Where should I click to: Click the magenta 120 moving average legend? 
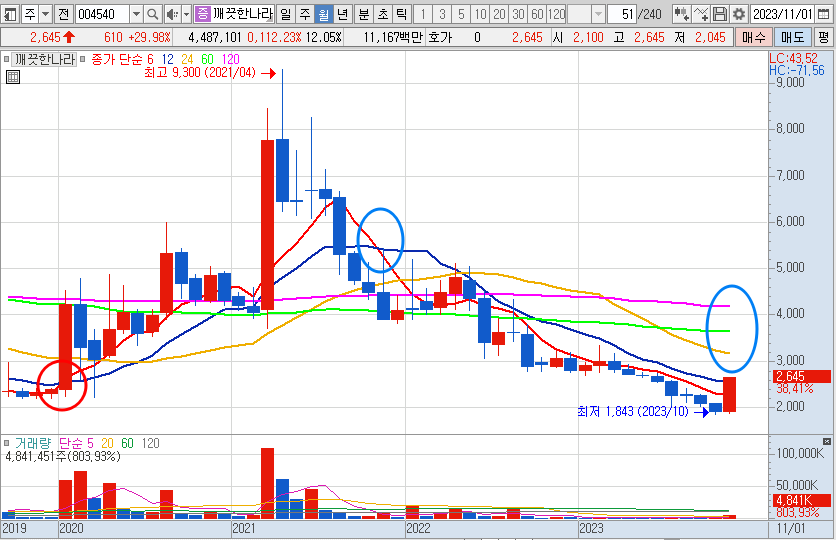tap(230, 59)
